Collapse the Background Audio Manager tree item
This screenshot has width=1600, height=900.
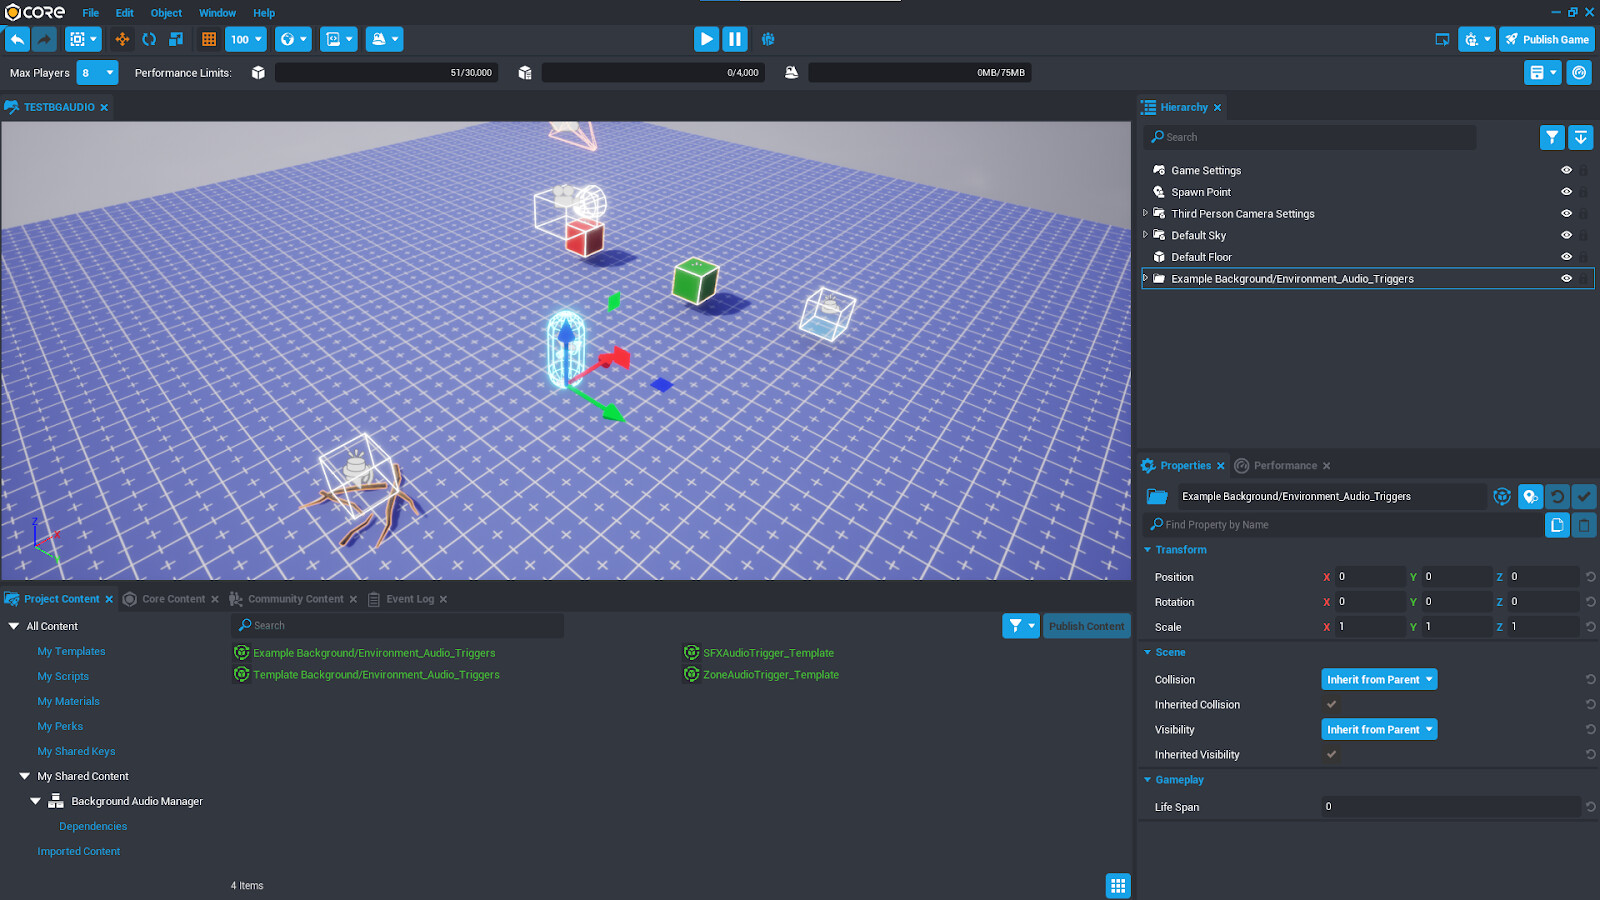[35, 800]
